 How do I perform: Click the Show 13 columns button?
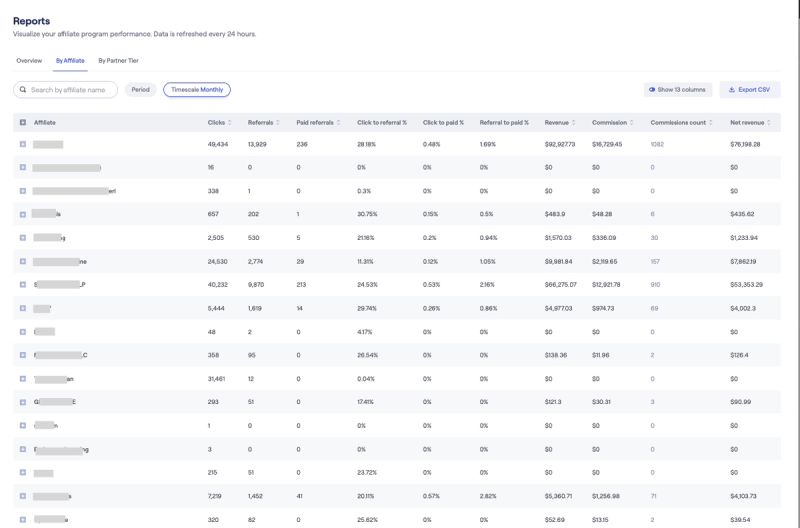pos(678,90)
